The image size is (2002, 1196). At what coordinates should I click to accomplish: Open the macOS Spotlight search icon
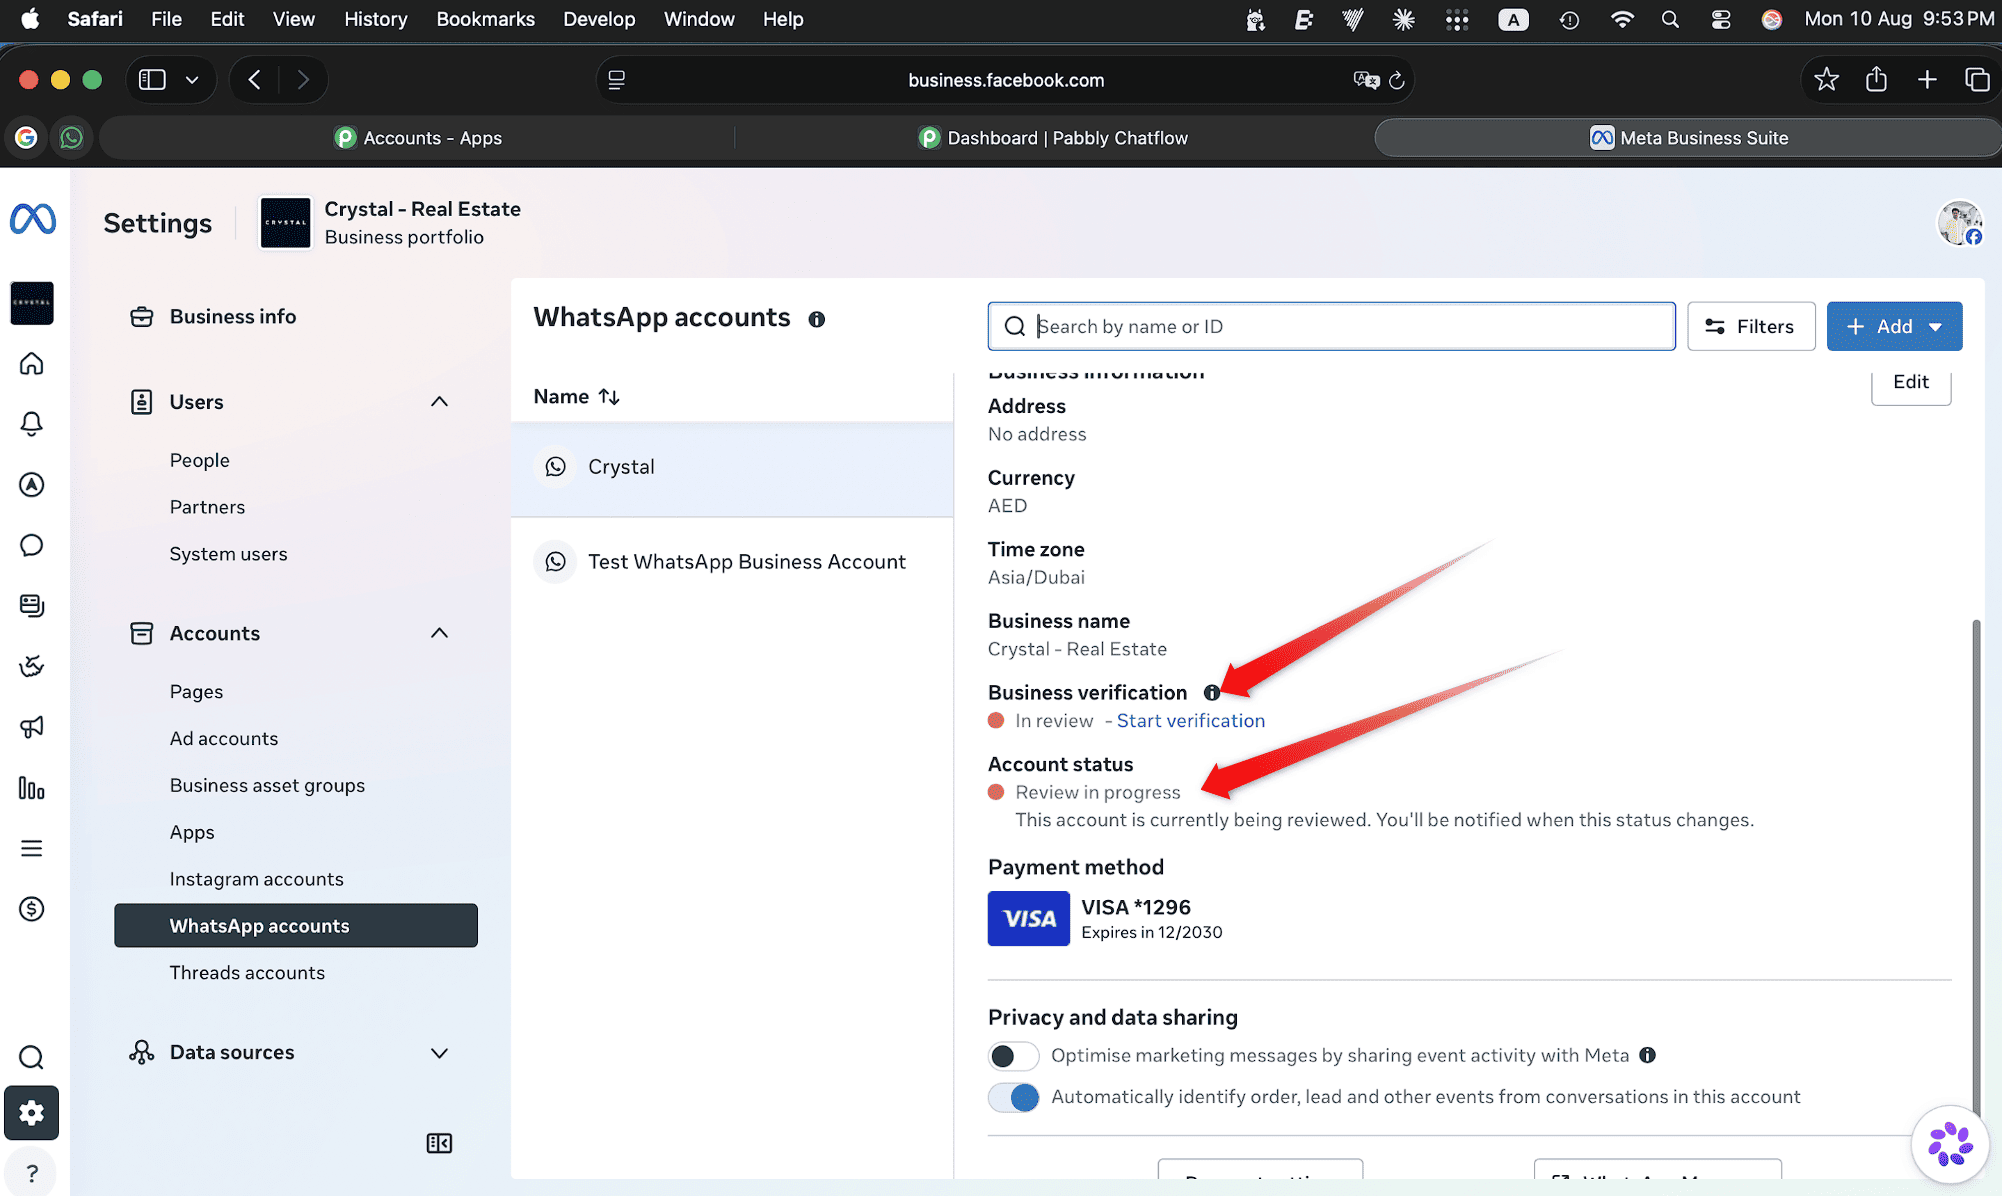pyautogui.click(x=1670, y=19)
